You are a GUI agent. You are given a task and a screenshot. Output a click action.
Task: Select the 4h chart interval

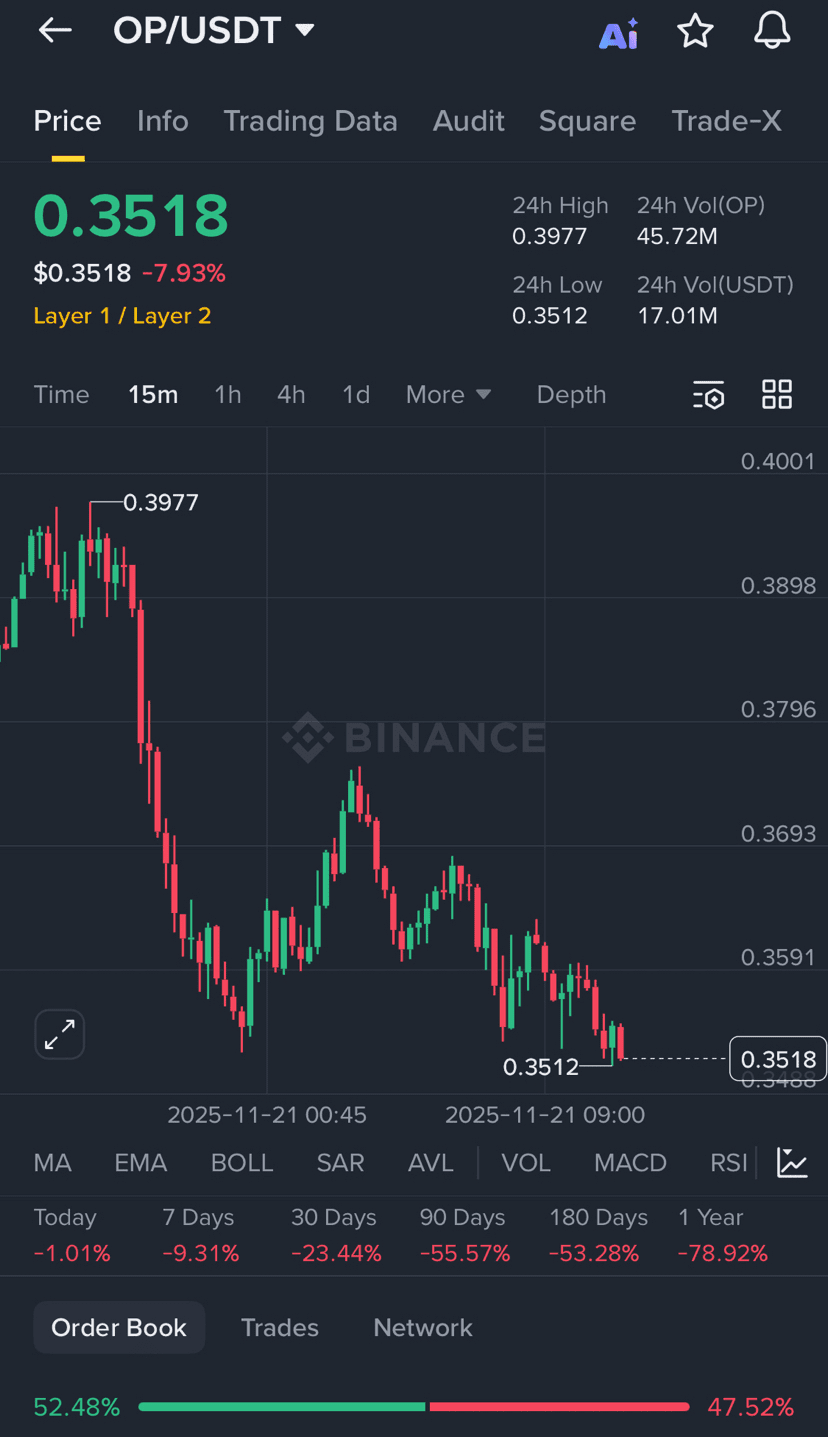(291, 395)
